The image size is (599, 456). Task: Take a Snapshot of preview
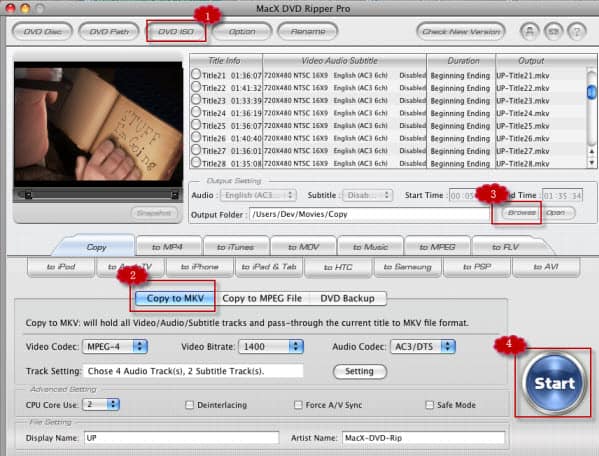pyautogui.click(x=154, y=213)
